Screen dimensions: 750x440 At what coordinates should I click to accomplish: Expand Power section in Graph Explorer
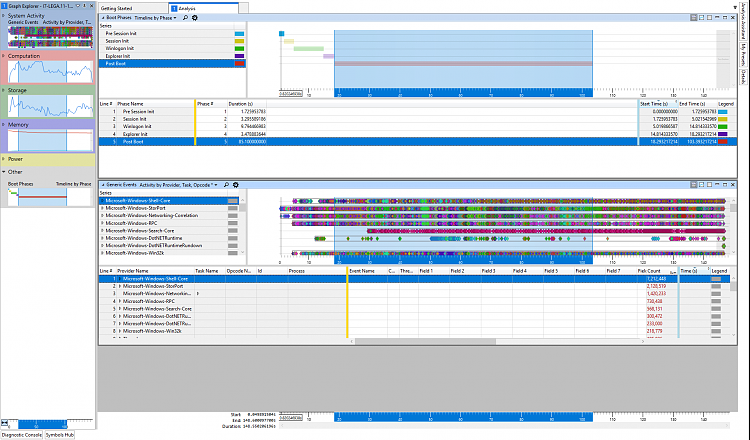point(4,159)
